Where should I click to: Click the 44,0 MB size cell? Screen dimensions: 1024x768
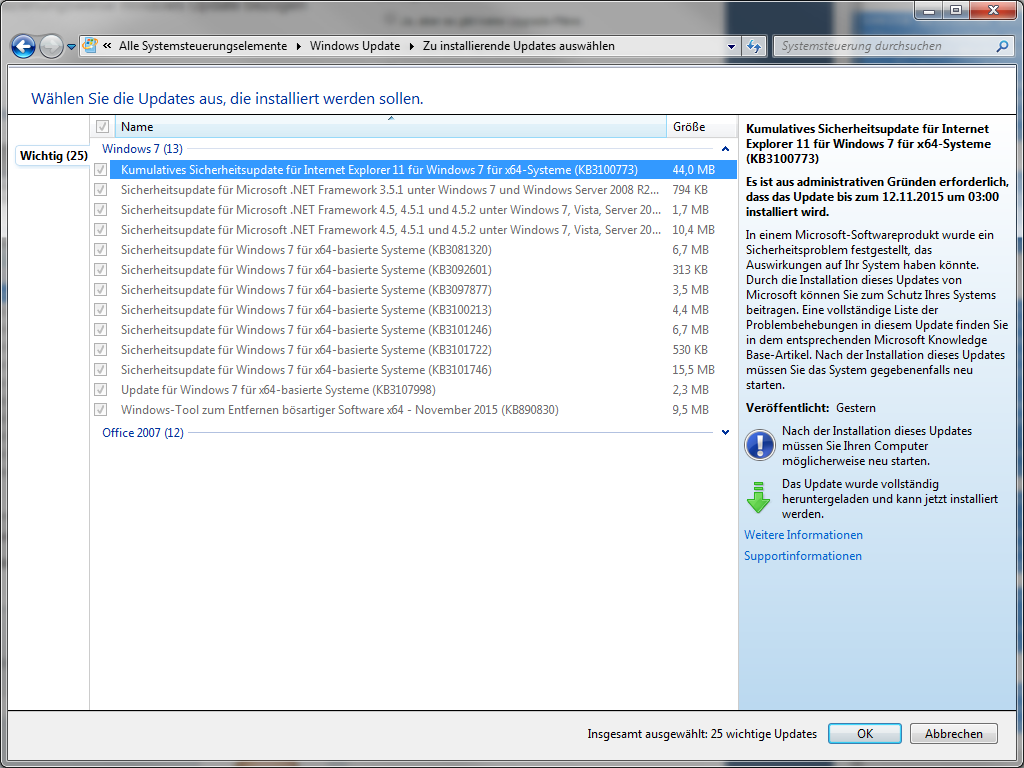(x=694, y=170)
